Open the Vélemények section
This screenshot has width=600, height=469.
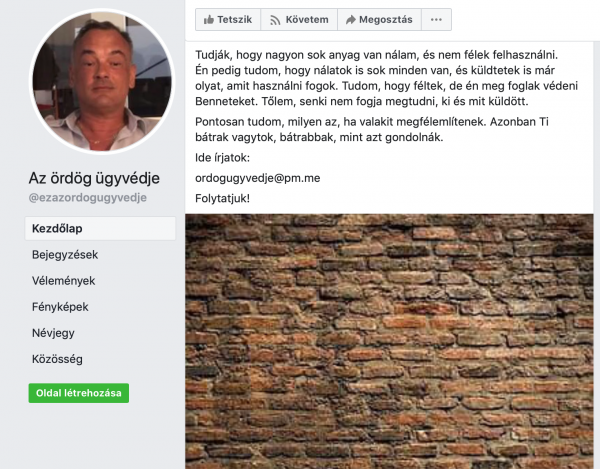pos(64,281)
